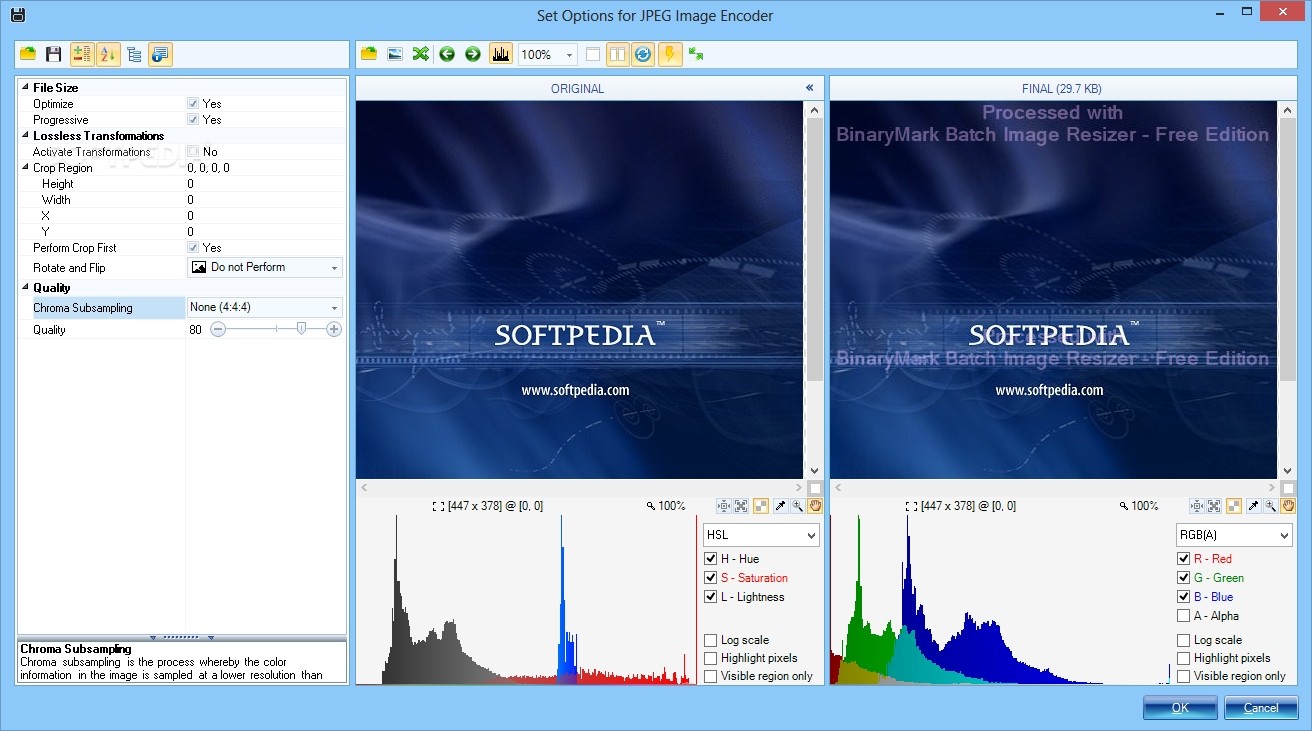The height and width of the screenshot is (731, 1312).
Task: Click the Quality slider thumb
Action: (x=301, y=328)
